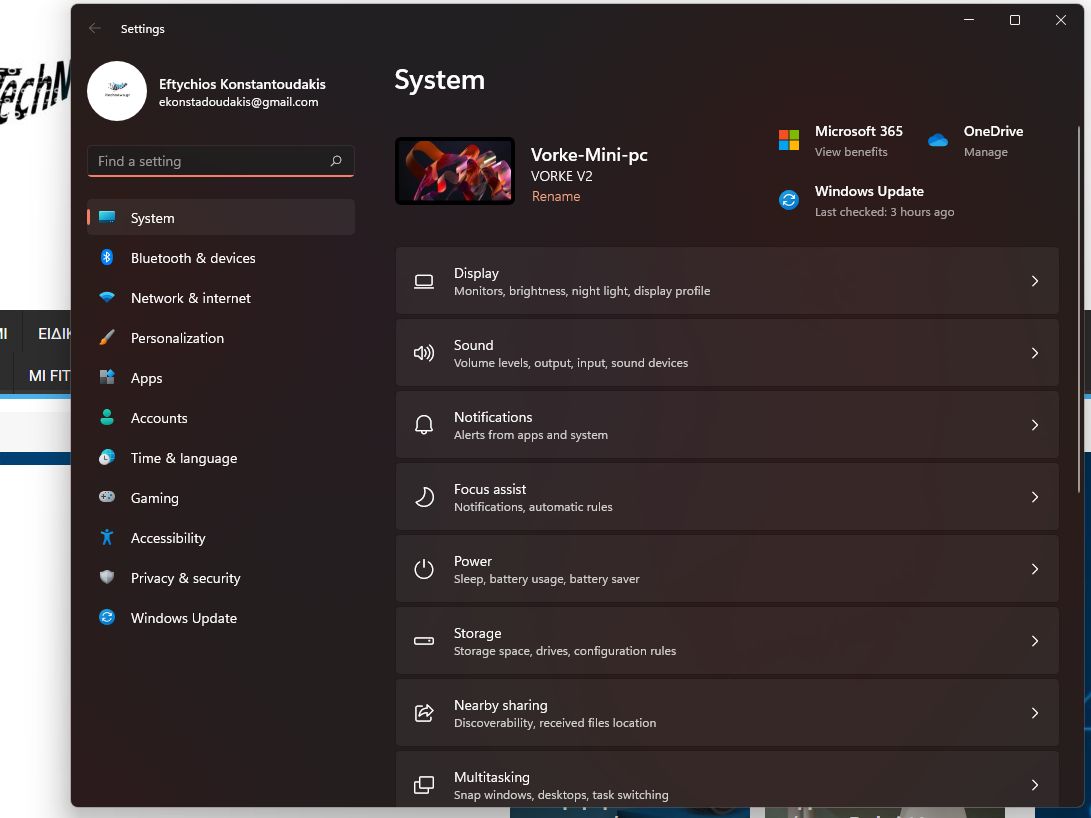Click the user profile avatar picture
The image size is (1091, 818).
117,91
